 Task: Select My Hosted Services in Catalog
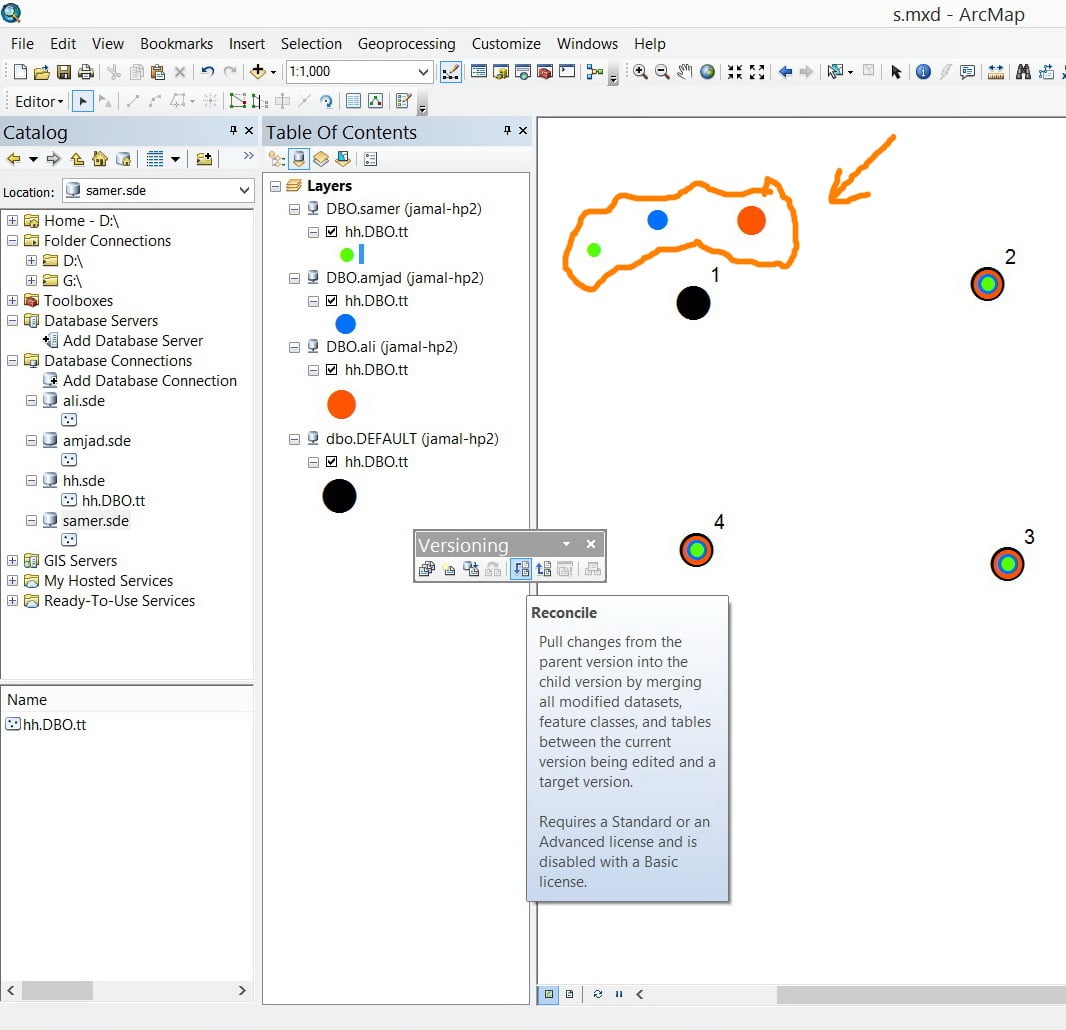coord(109,581)
